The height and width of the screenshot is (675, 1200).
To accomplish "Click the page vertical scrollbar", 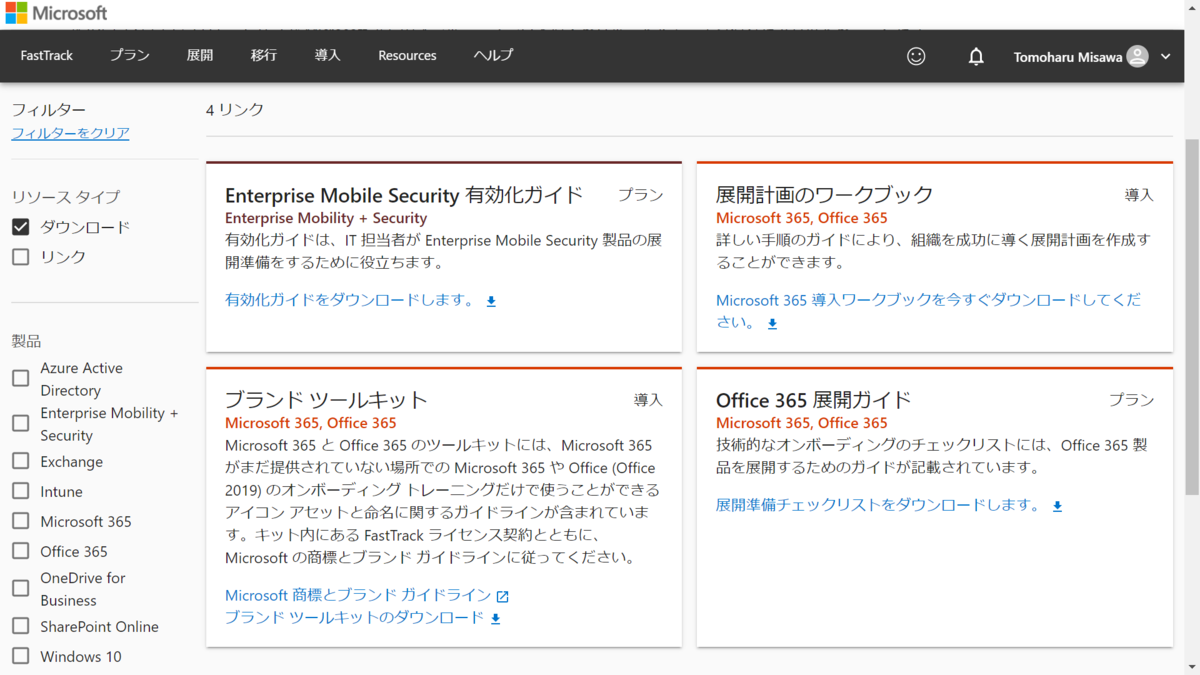I will 1192,315.
